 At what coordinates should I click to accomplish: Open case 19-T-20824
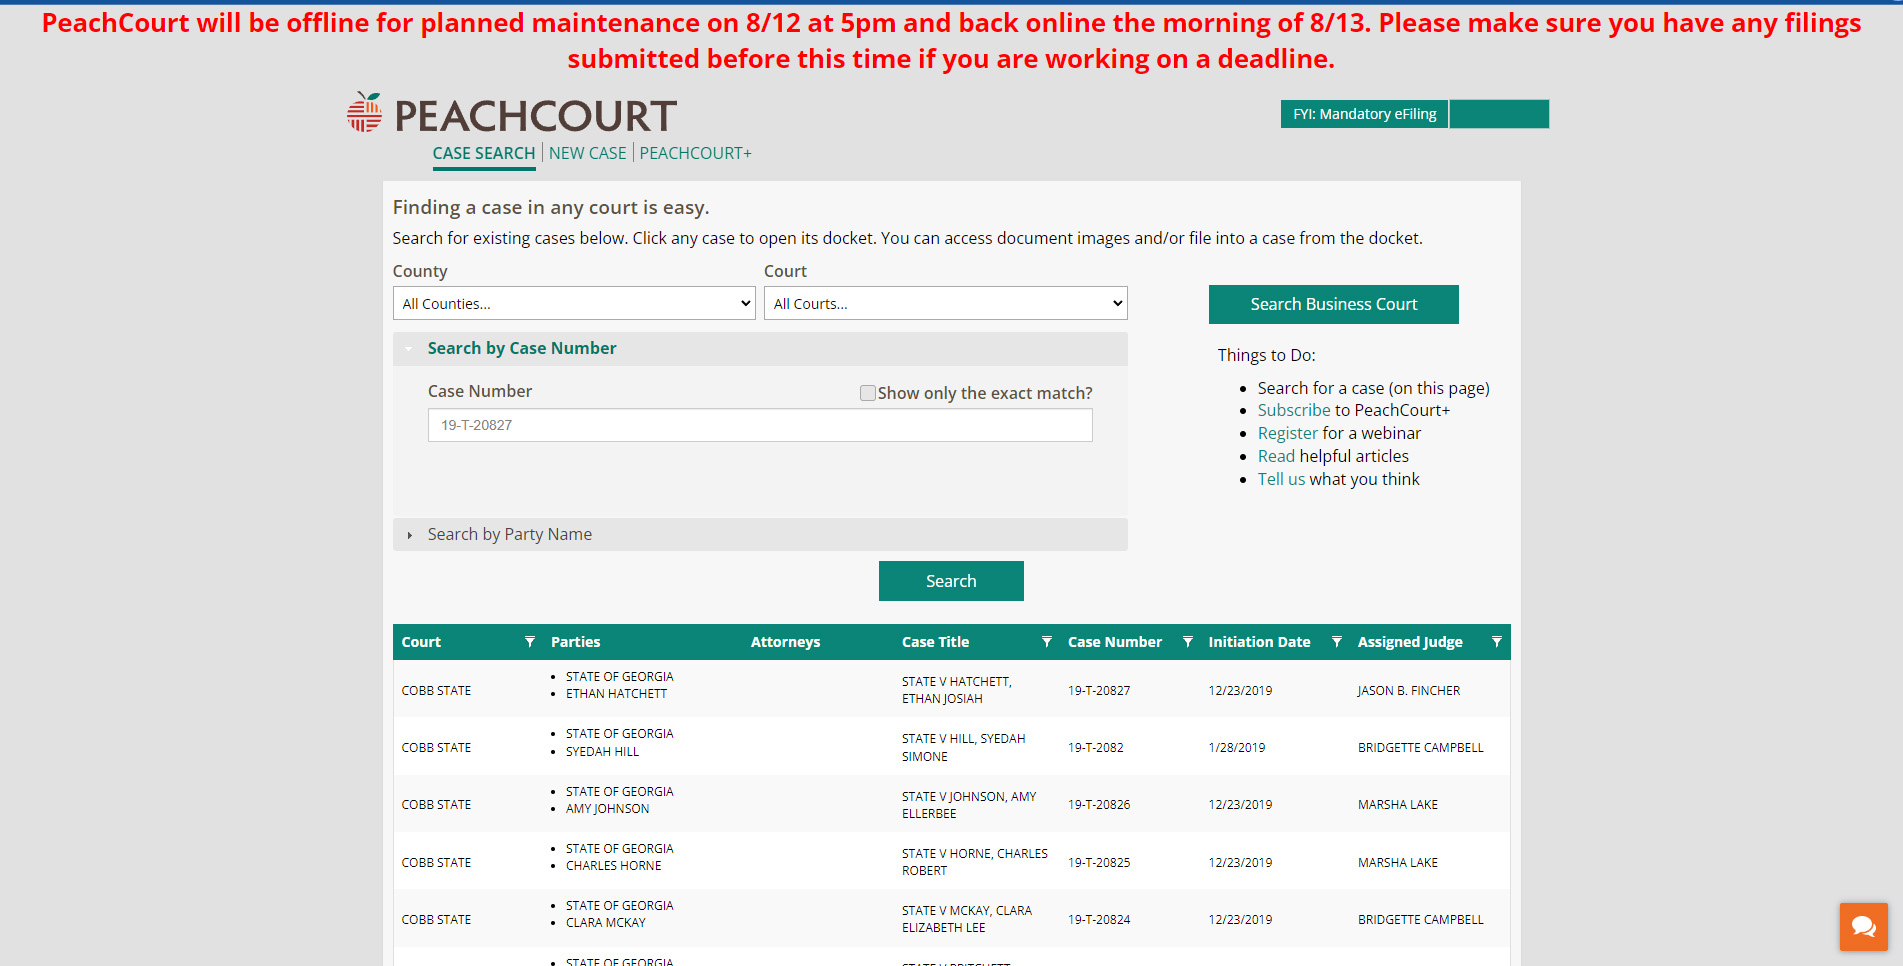pyautogui.click(x=1099, y=920)
